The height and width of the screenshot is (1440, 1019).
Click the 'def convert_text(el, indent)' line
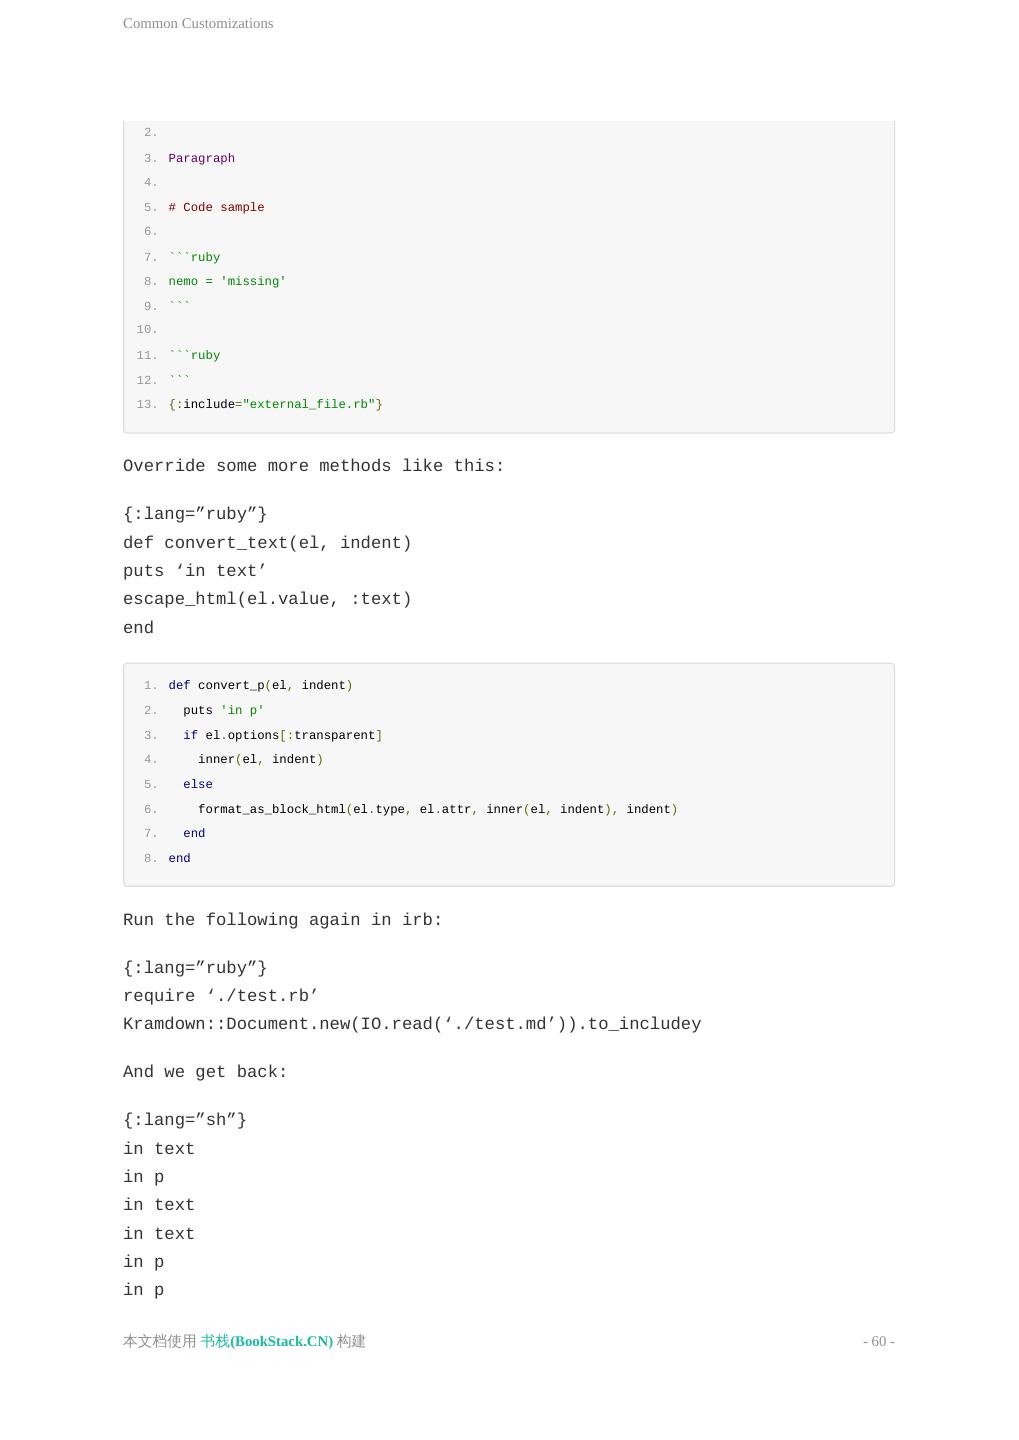(x=267, y=543)
